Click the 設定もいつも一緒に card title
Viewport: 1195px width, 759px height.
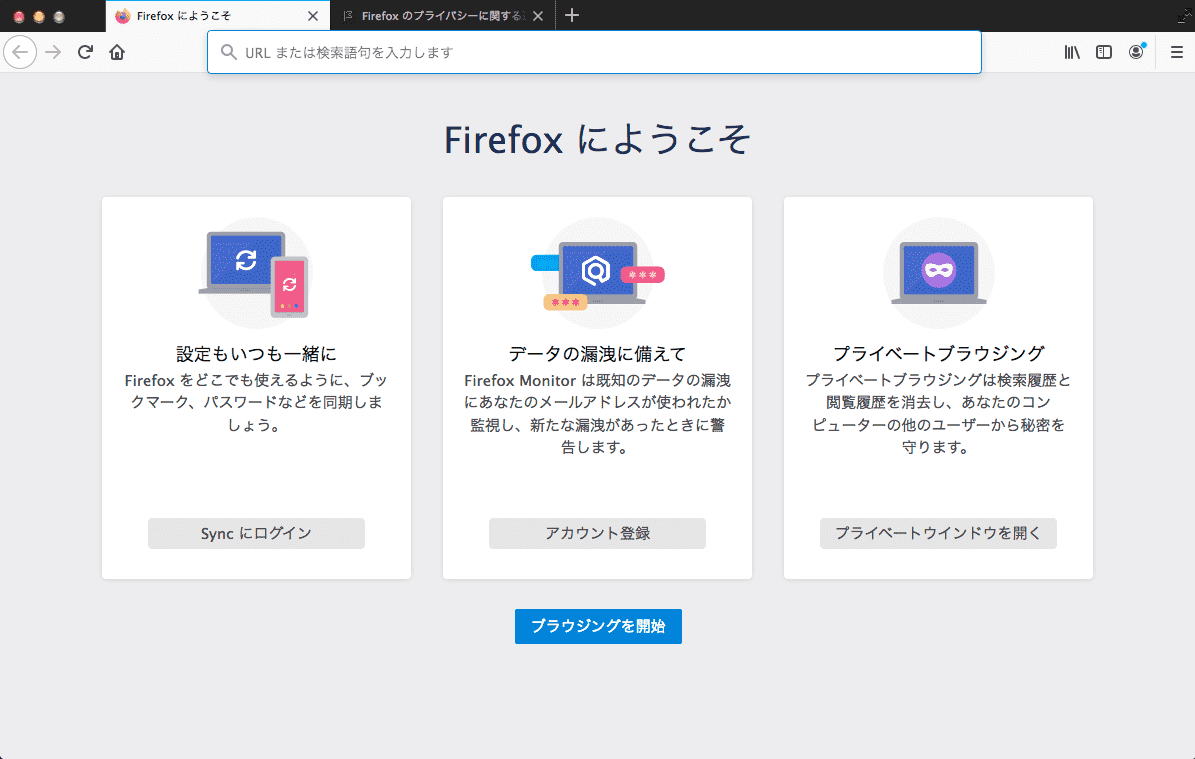click(x=256, y=354)
